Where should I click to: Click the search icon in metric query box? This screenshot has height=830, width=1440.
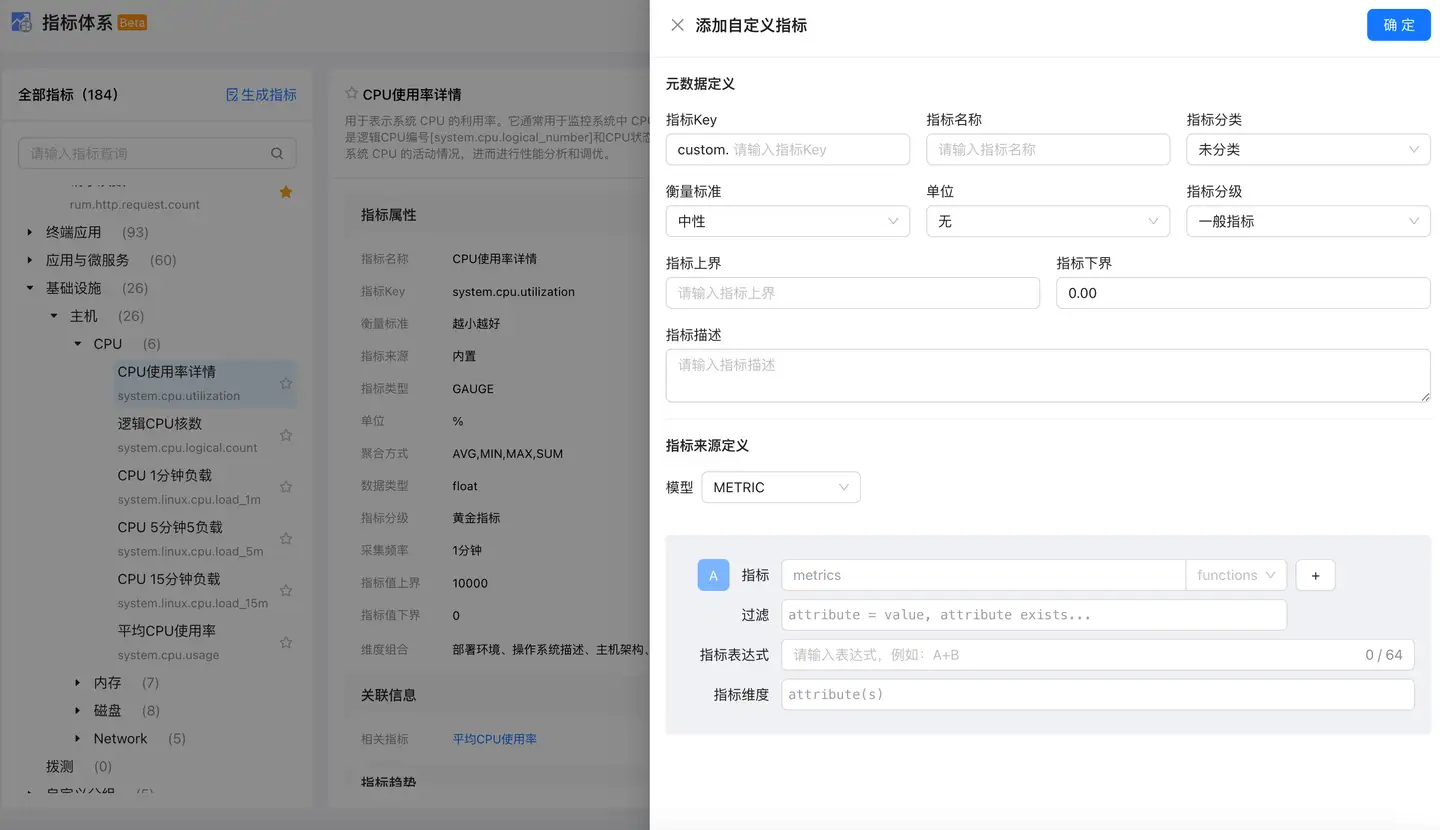(x=277, y=153)
